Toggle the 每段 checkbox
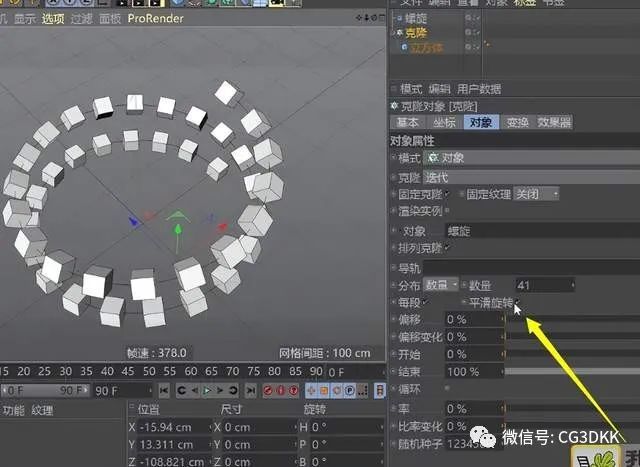Viewport: 640px width, 467px height. pos(425,302)
